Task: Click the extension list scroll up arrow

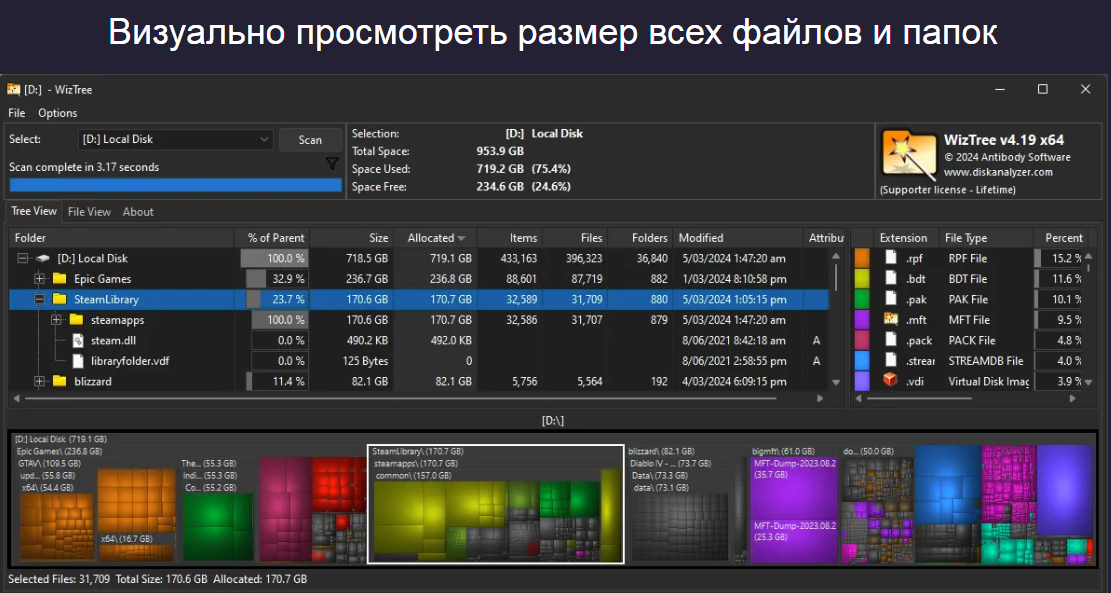Action: [1089, 256]
